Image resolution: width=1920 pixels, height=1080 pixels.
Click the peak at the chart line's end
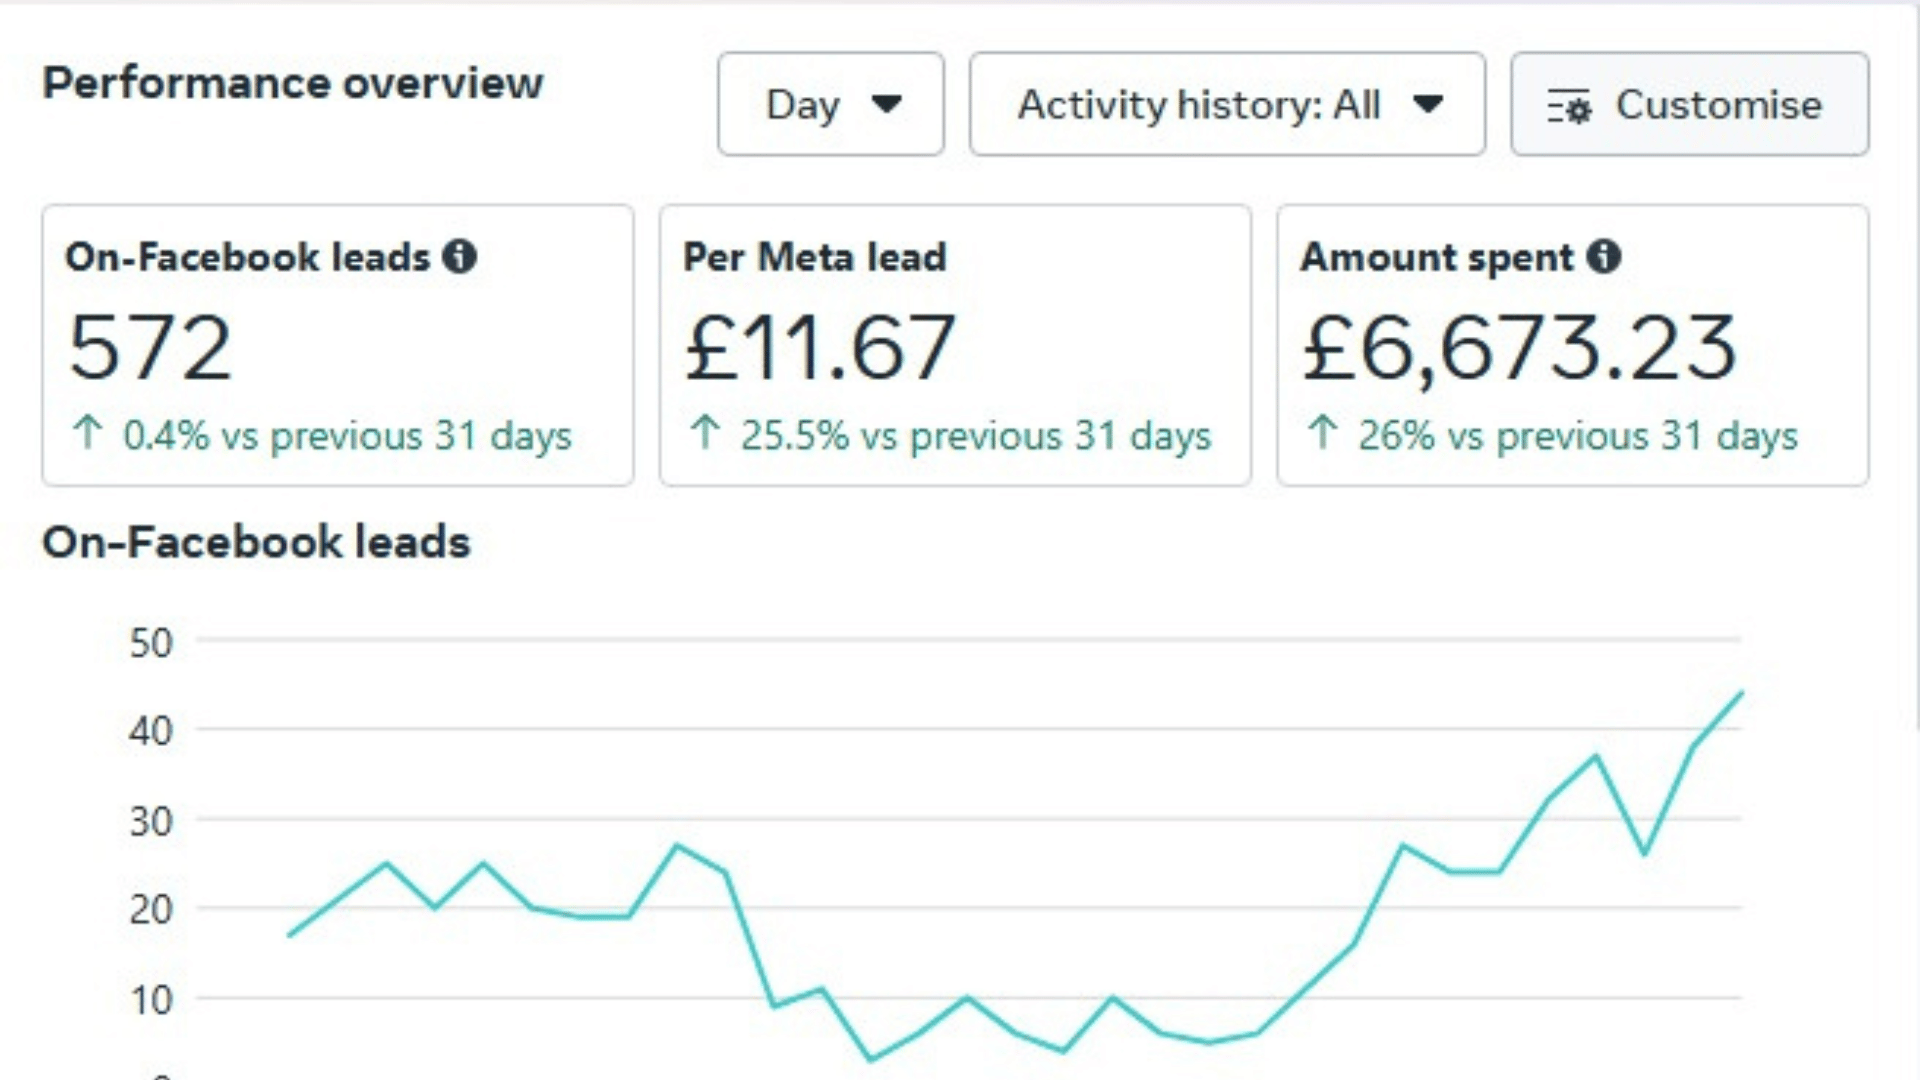[x=1741, y=693]
